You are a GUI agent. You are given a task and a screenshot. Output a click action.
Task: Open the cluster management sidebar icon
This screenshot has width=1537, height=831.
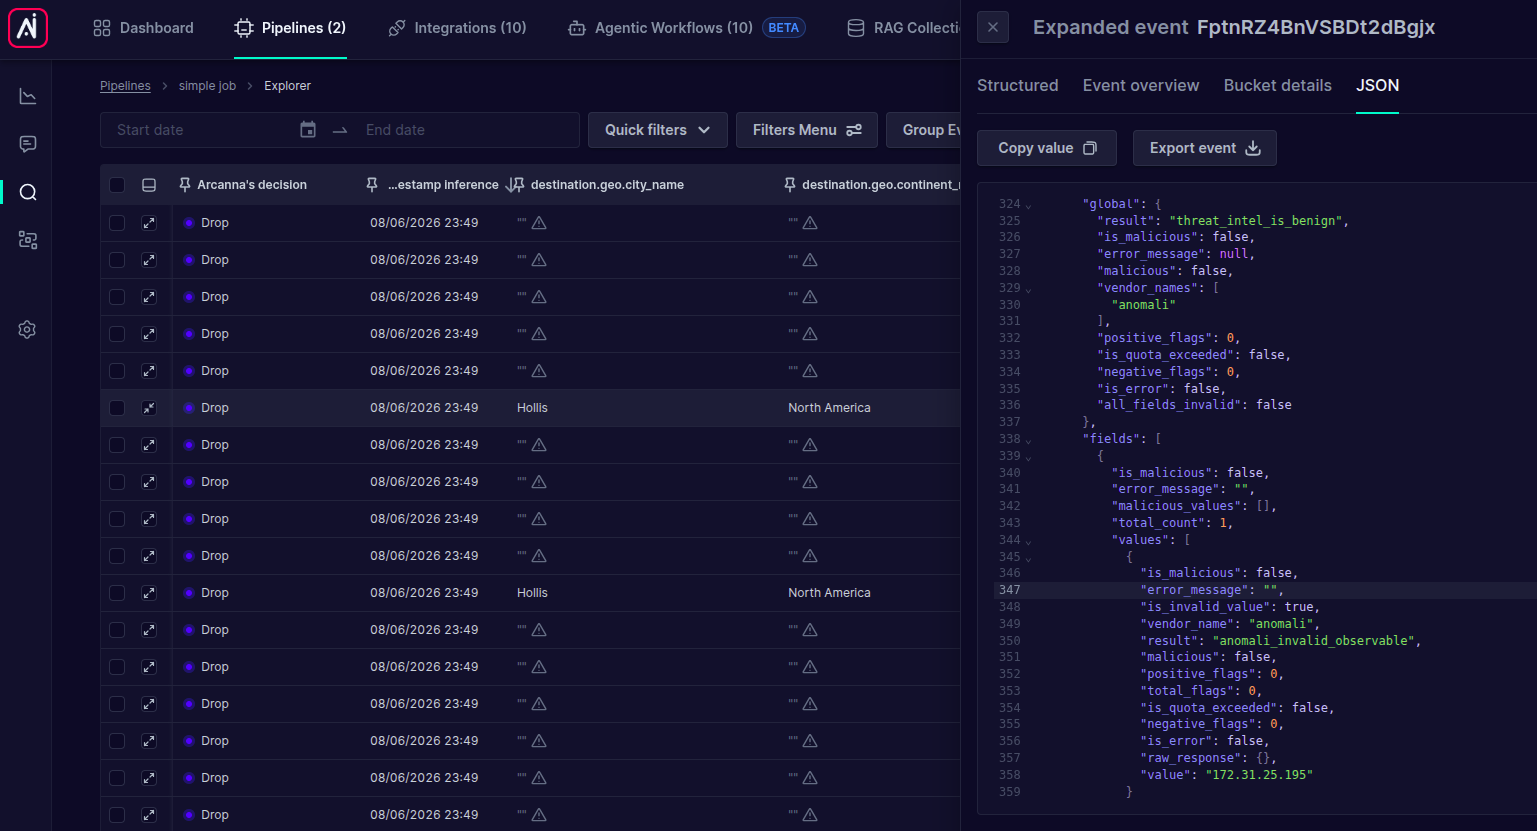(28, 240)
